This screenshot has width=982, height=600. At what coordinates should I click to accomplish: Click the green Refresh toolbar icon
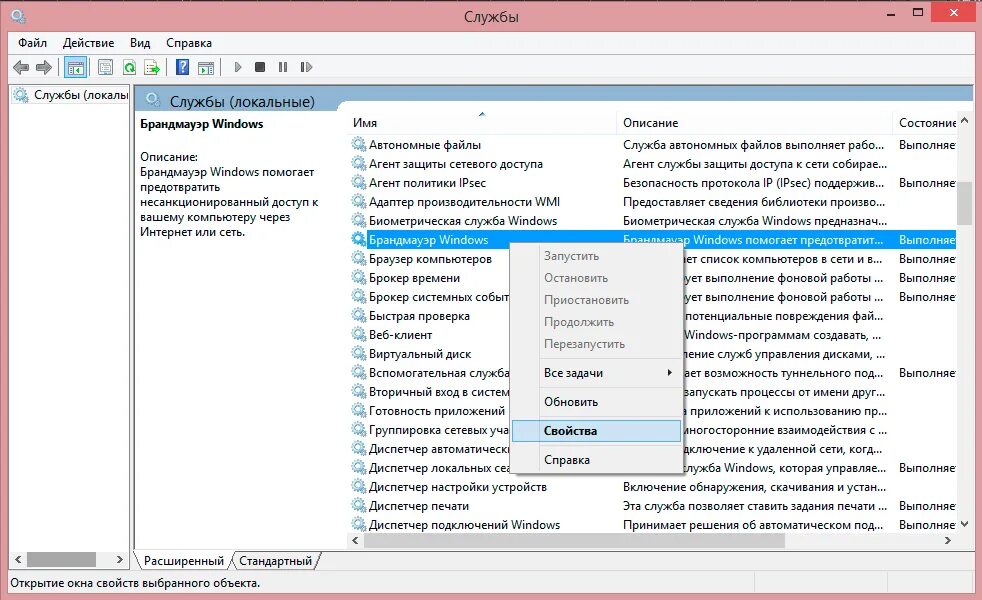129,67
